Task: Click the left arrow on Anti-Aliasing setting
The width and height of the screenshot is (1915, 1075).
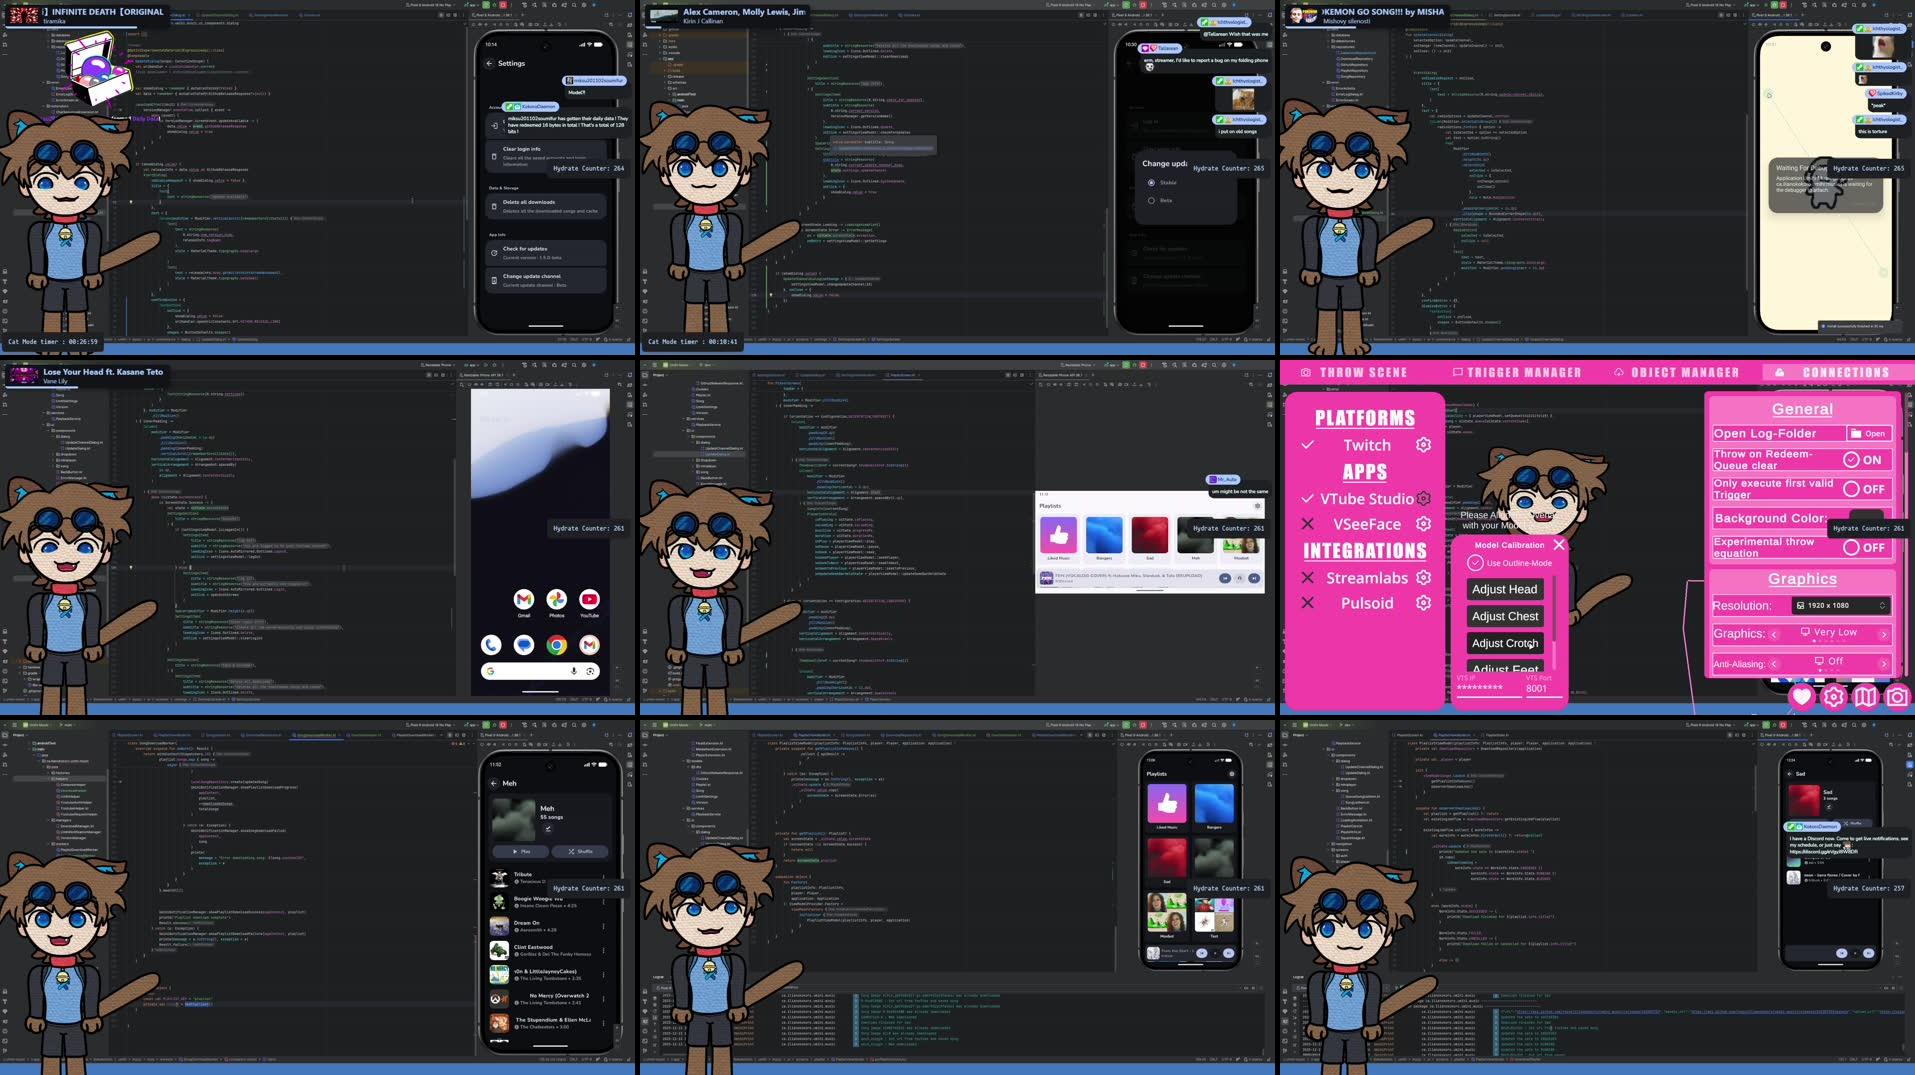Action: click(x=1772, y=663)
